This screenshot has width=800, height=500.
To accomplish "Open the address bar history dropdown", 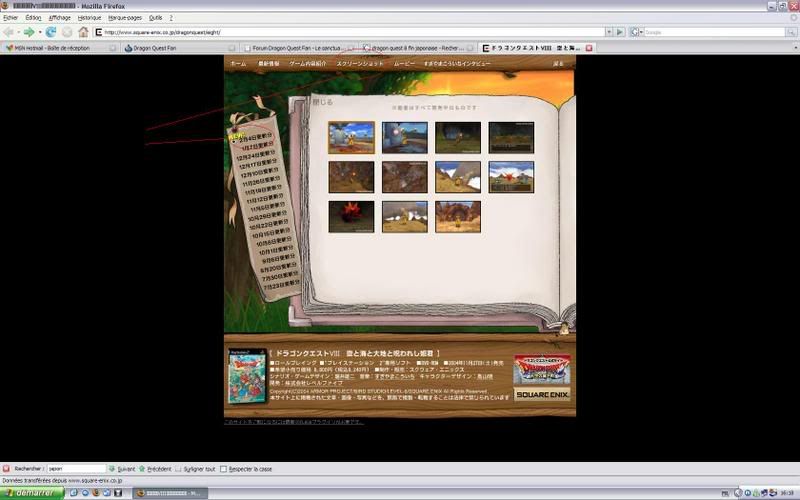I will (x=609, y=32).
